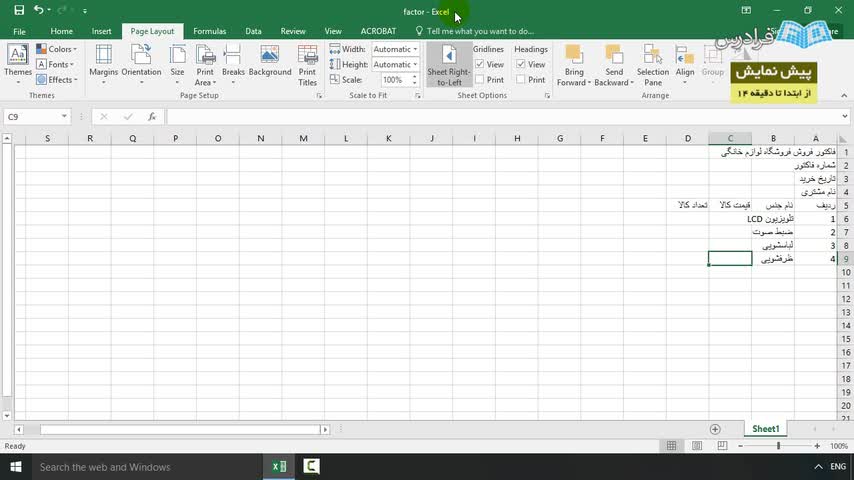Toggle Headings View checkbox
Viewport: 854px width, 480px height.
(521, 64)
